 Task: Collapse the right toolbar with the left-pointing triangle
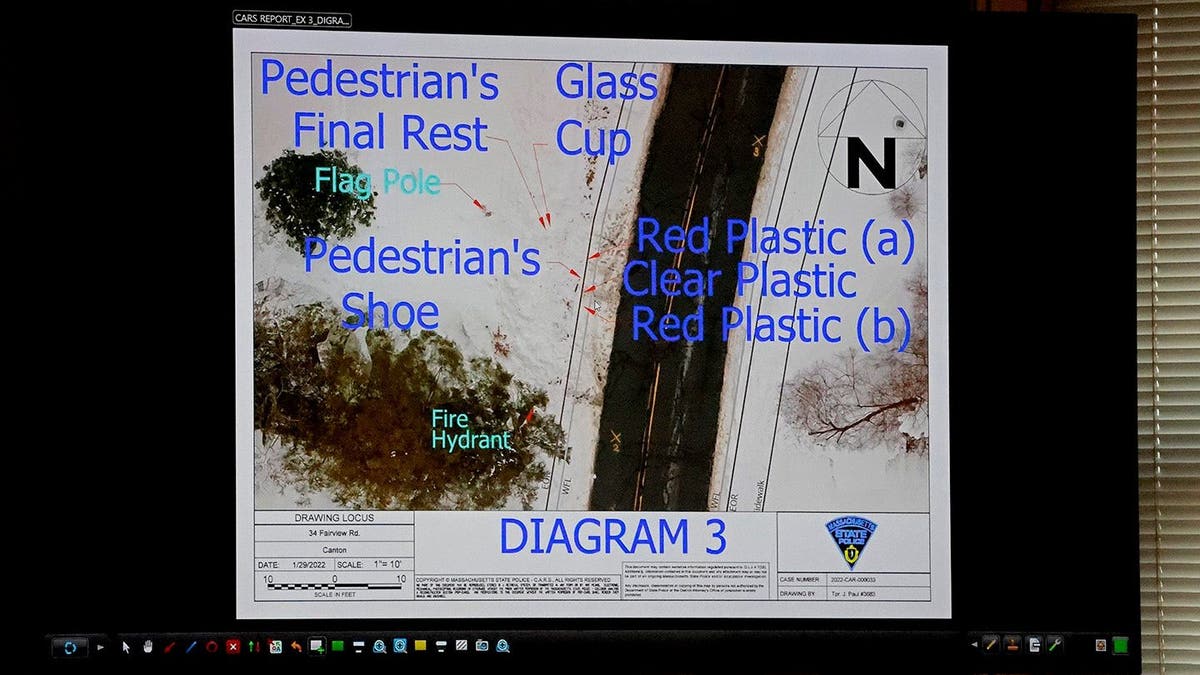click(x=974, y=644)
